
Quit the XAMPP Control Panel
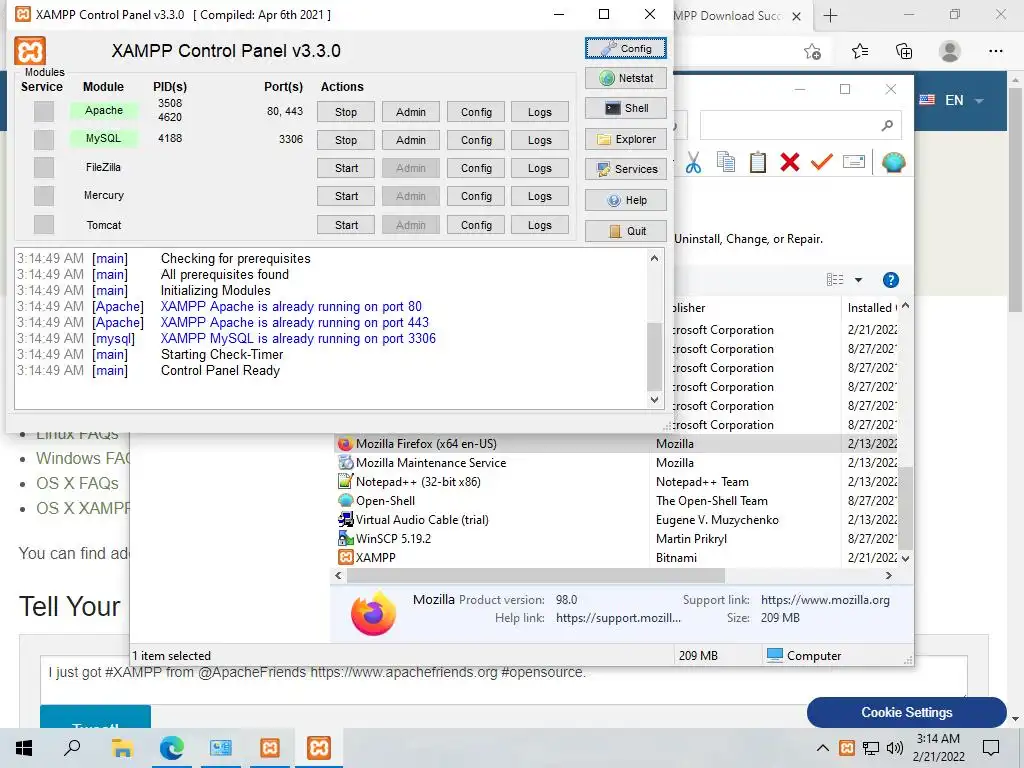click(x=626, y=231)
